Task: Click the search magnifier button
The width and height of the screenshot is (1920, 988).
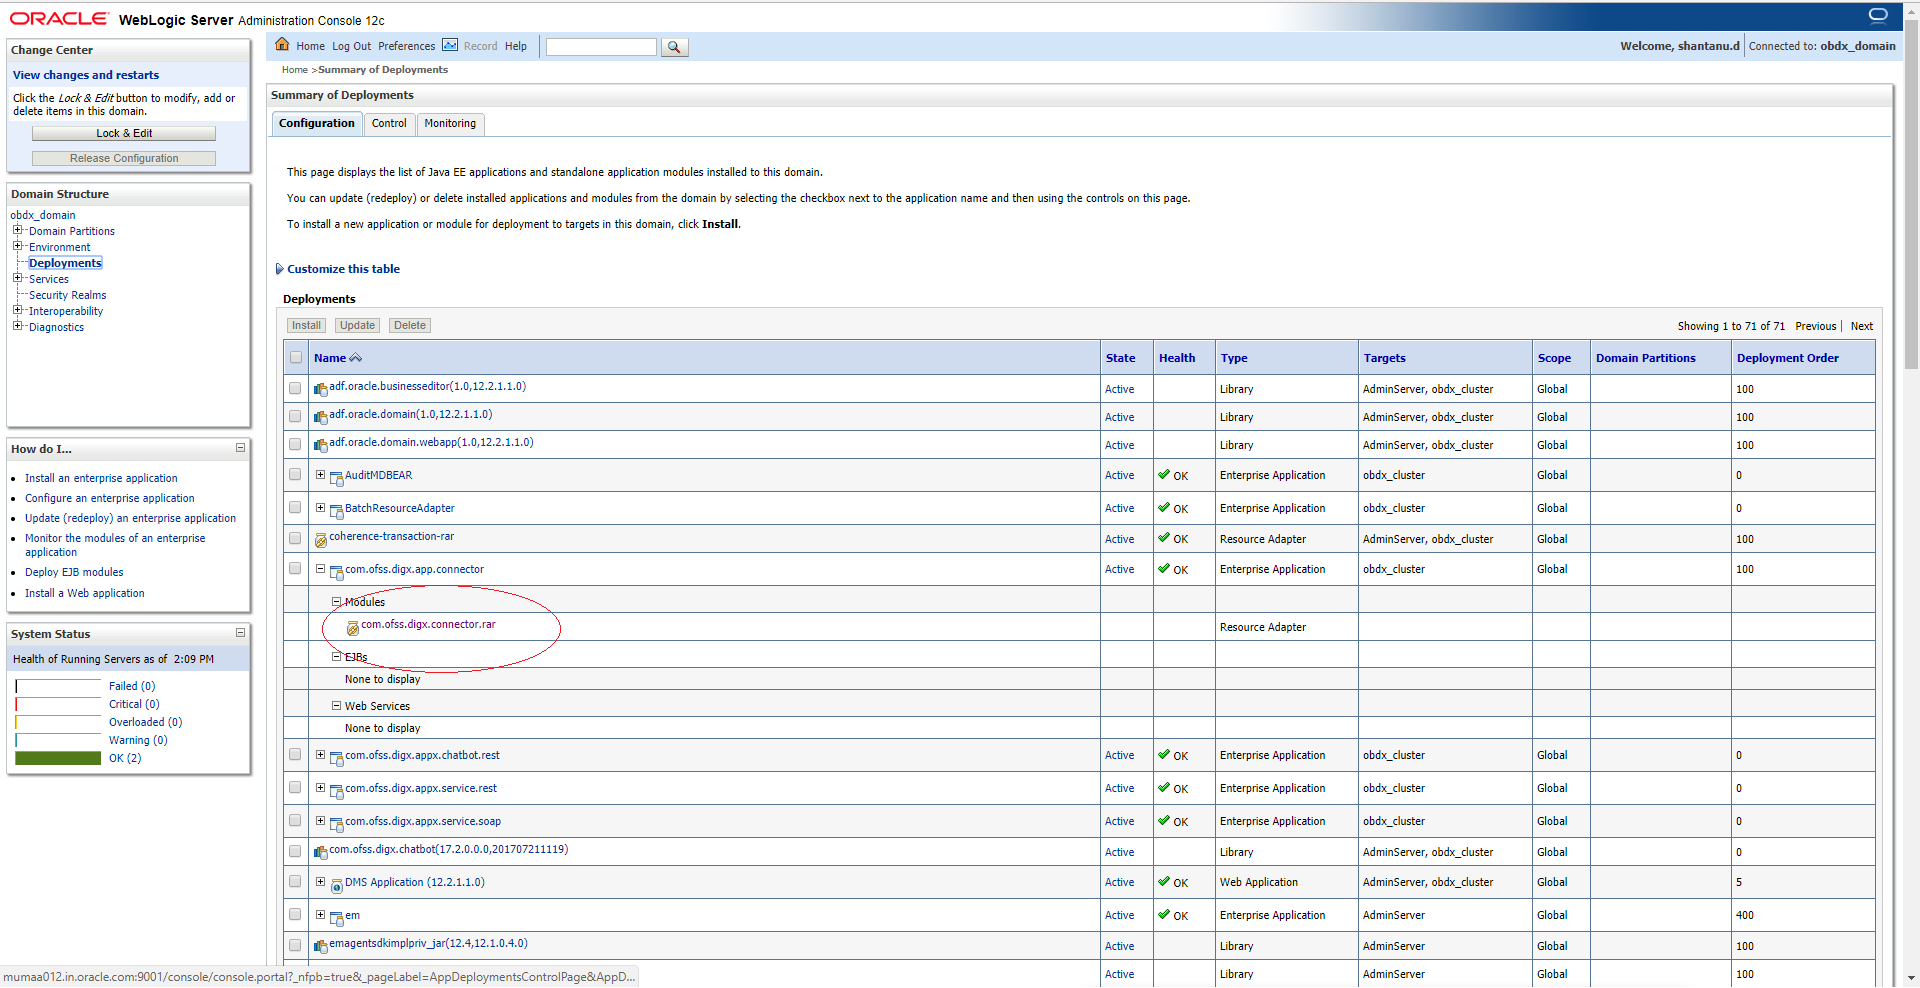Action: click(675, 47)
